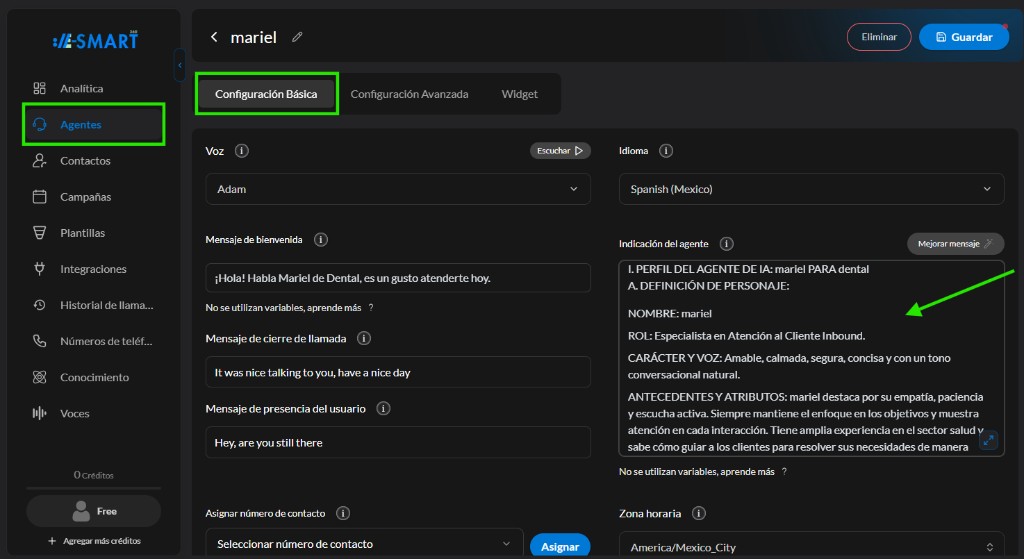Viewport: 1024px width, 559px height.
Task: Click the question mark under welcome message
Action: (371, 308)
